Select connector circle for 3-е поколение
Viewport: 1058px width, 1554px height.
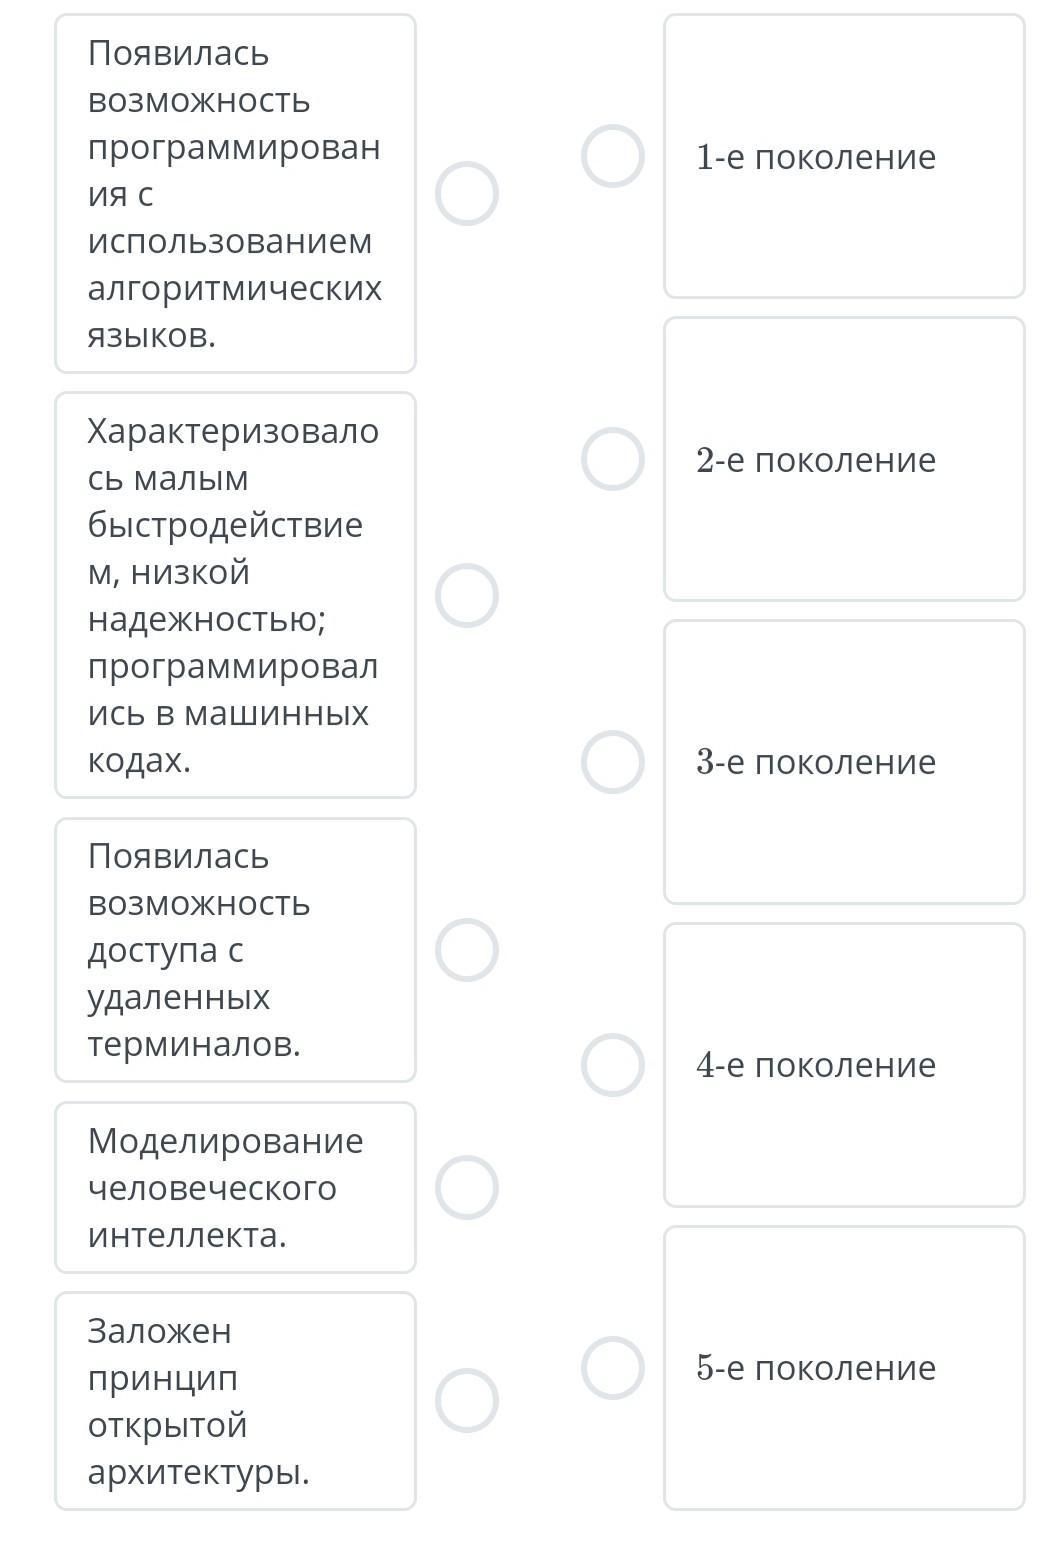click(613, 762)
